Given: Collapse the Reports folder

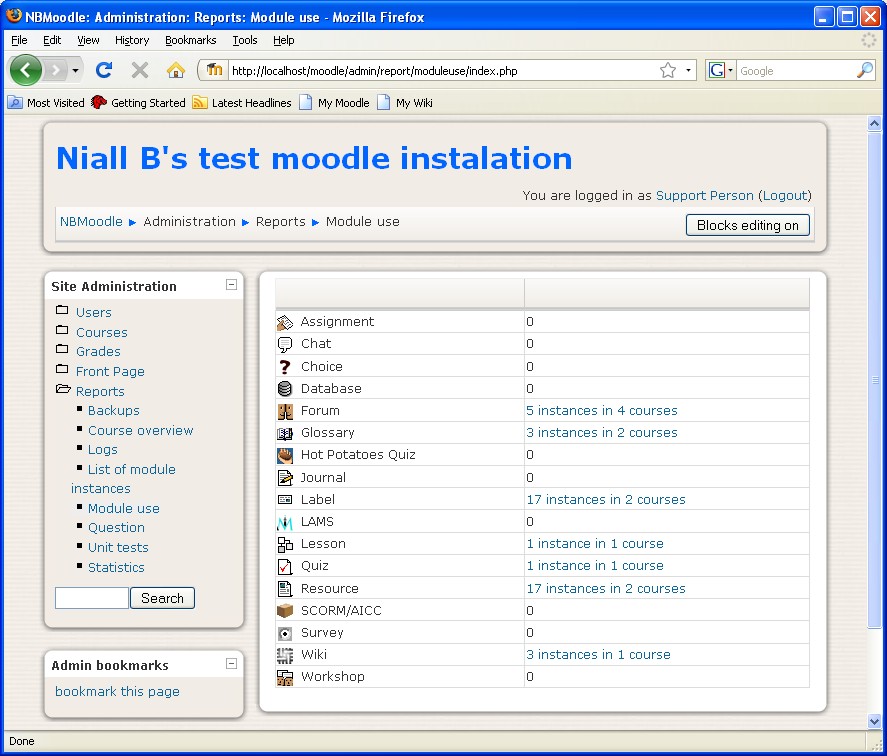Looking at the screenshot, I should (63, 389).
